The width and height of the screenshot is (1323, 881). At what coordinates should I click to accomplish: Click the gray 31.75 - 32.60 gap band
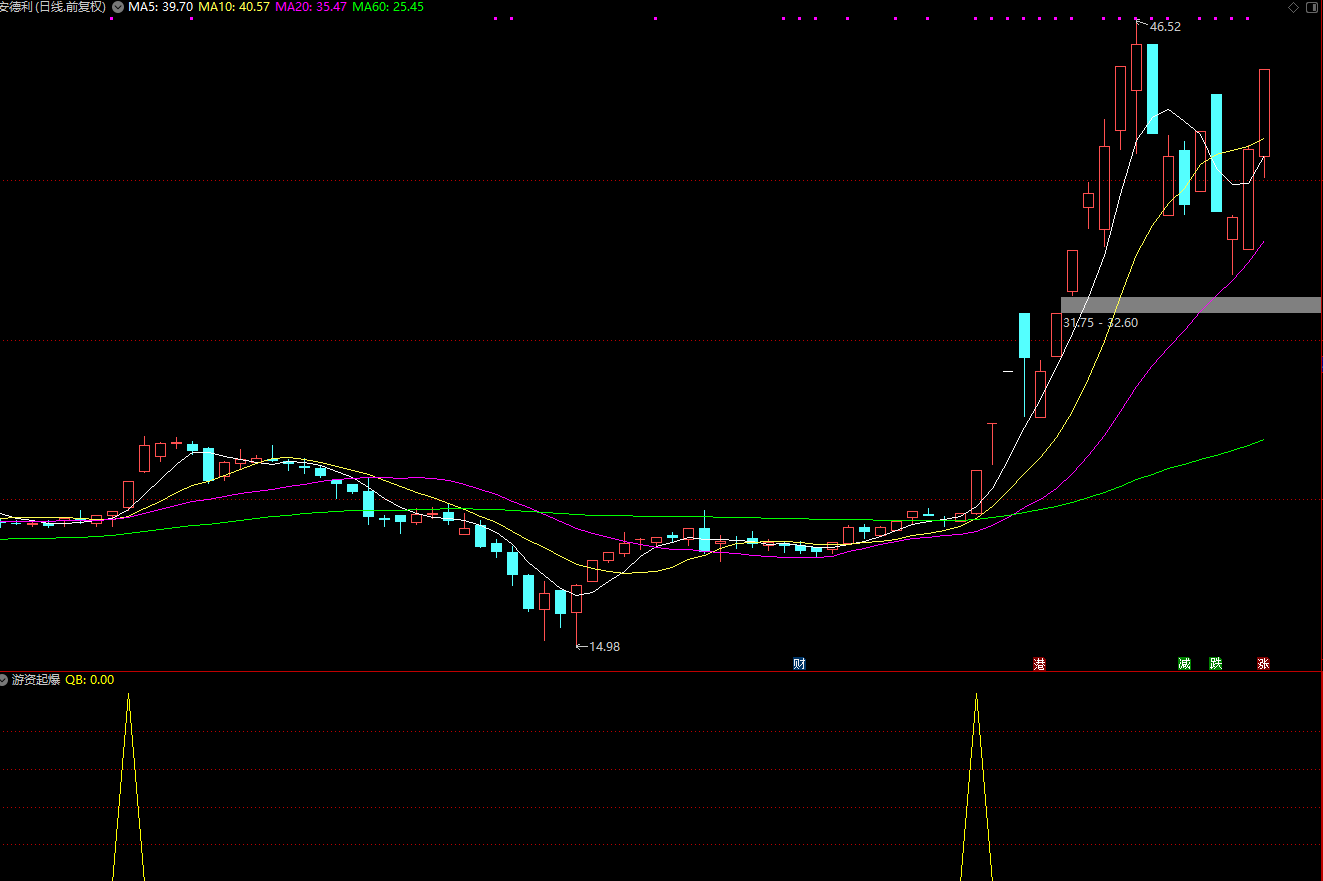click(1191, 305)
